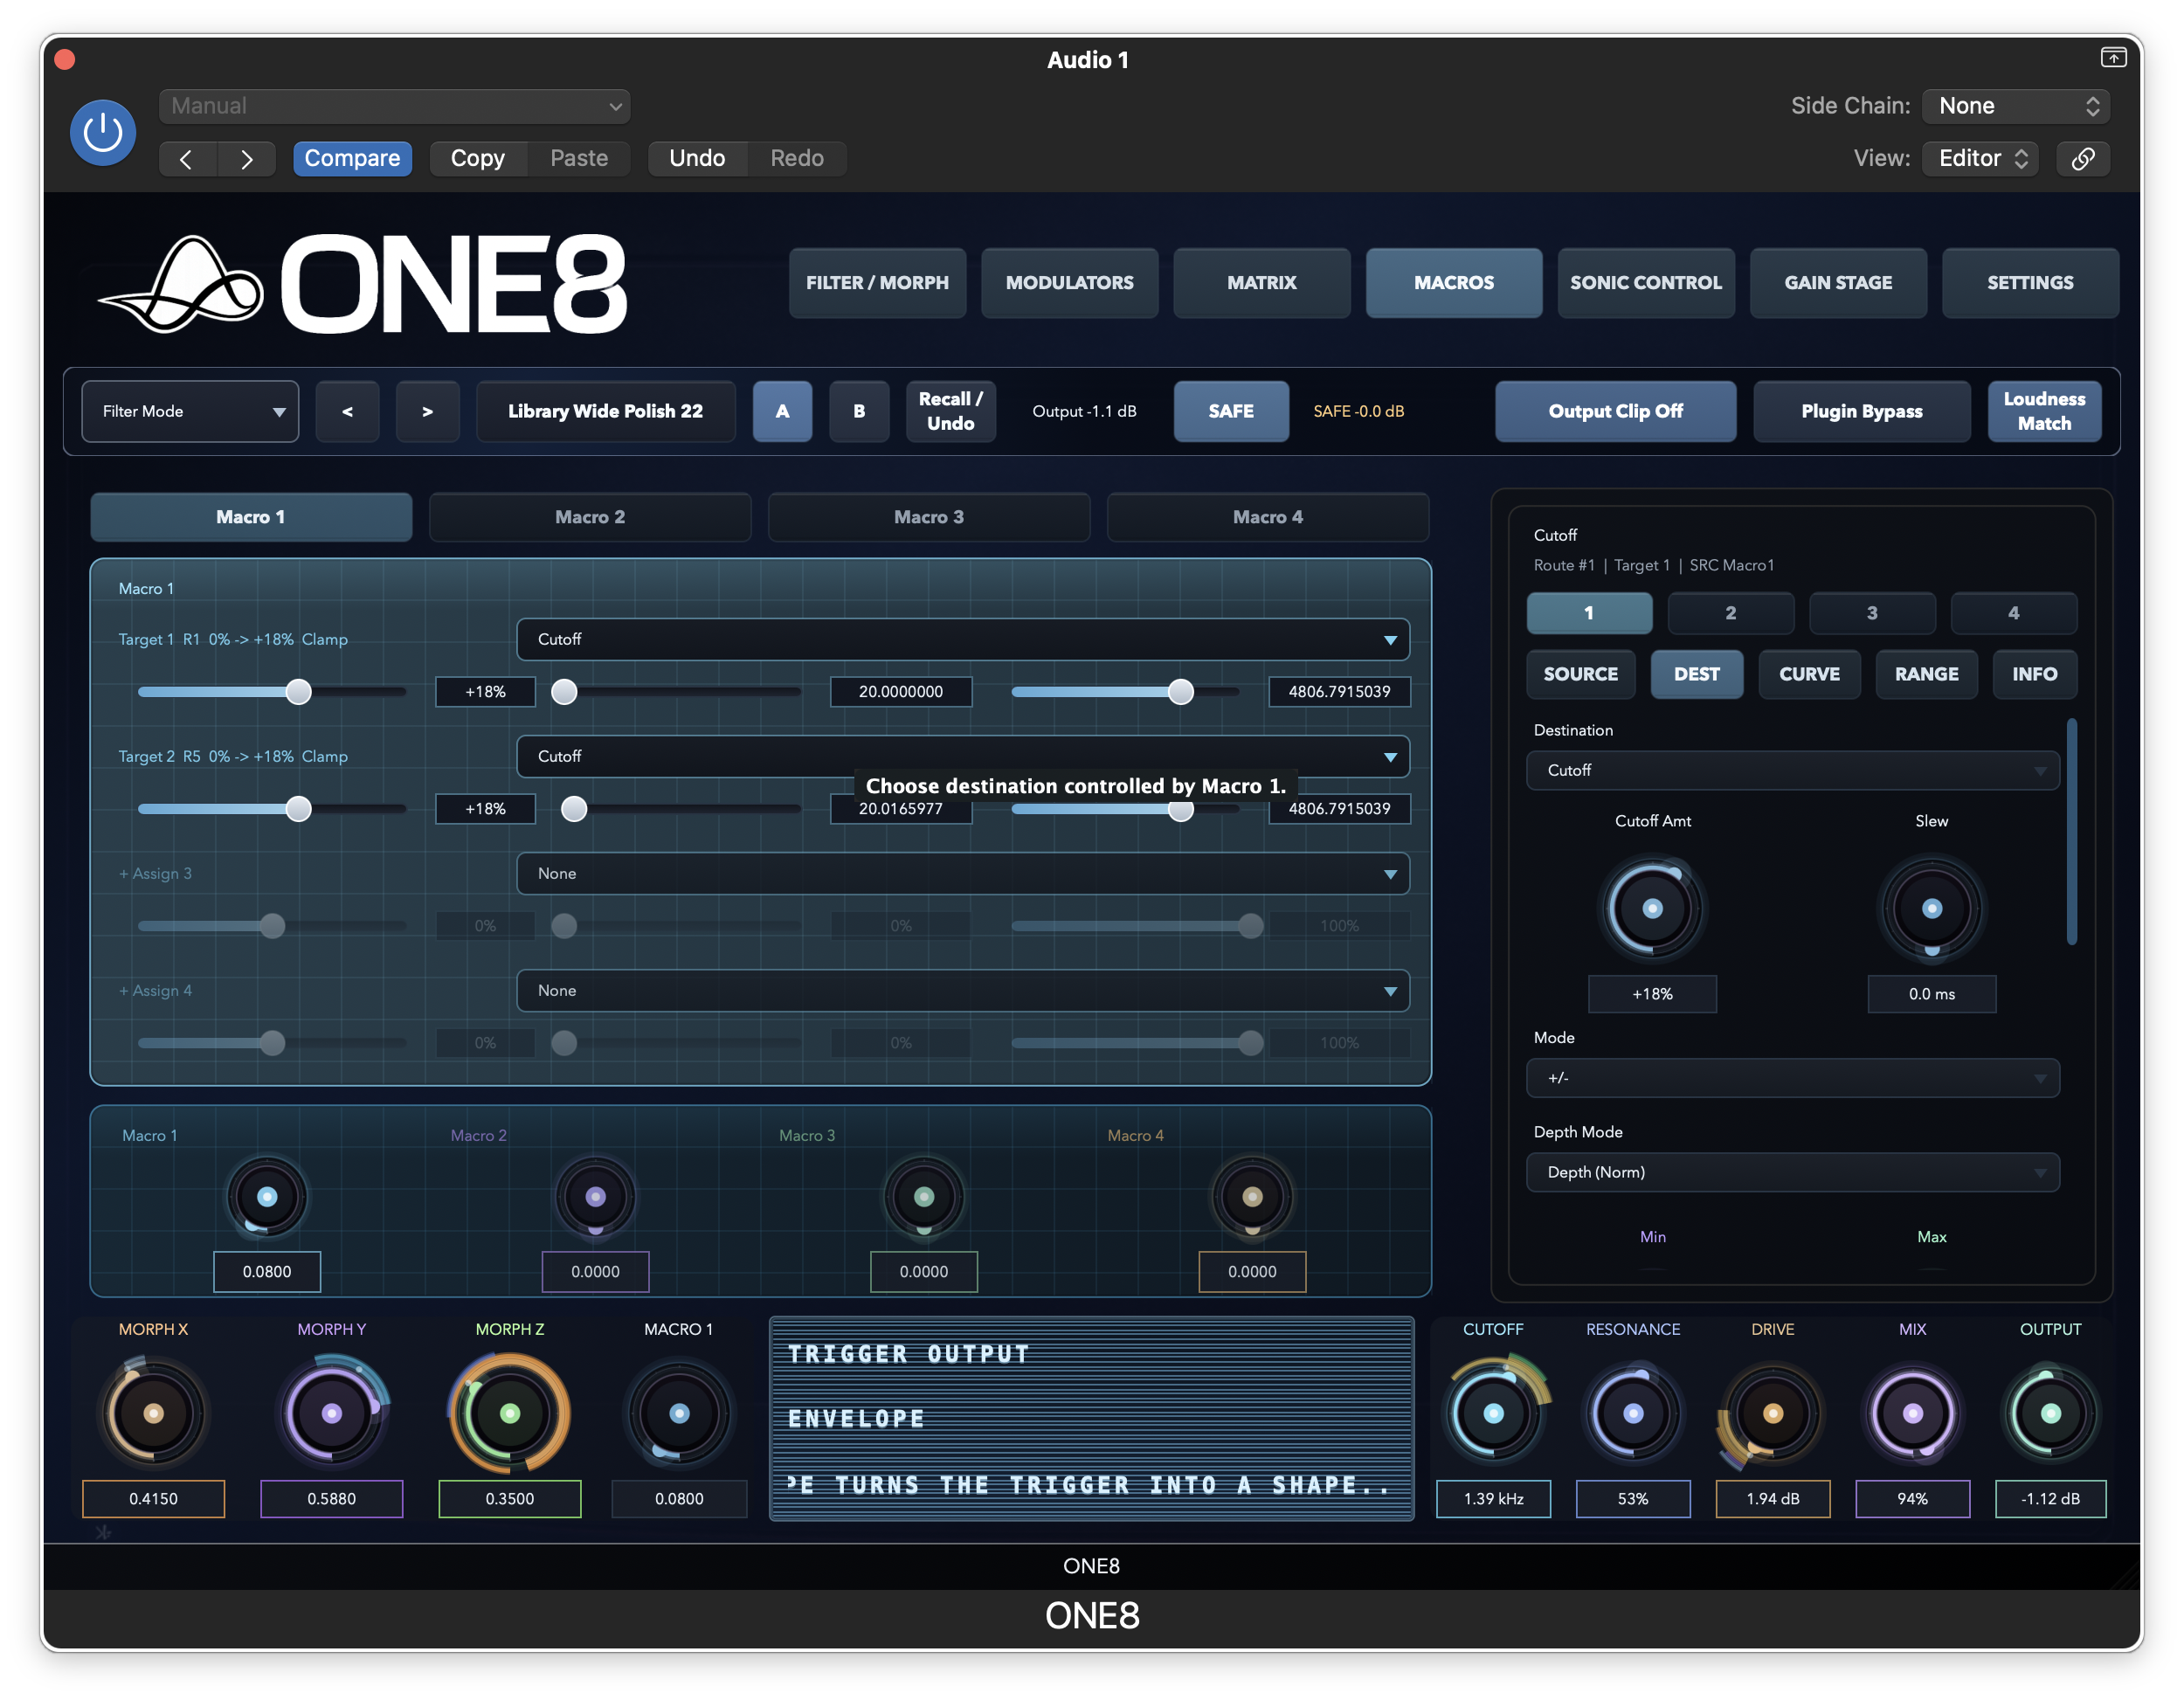This screenshot has width=2184, height=1700.
Task: Click the MIX knob
Action: (1913, 1412)
